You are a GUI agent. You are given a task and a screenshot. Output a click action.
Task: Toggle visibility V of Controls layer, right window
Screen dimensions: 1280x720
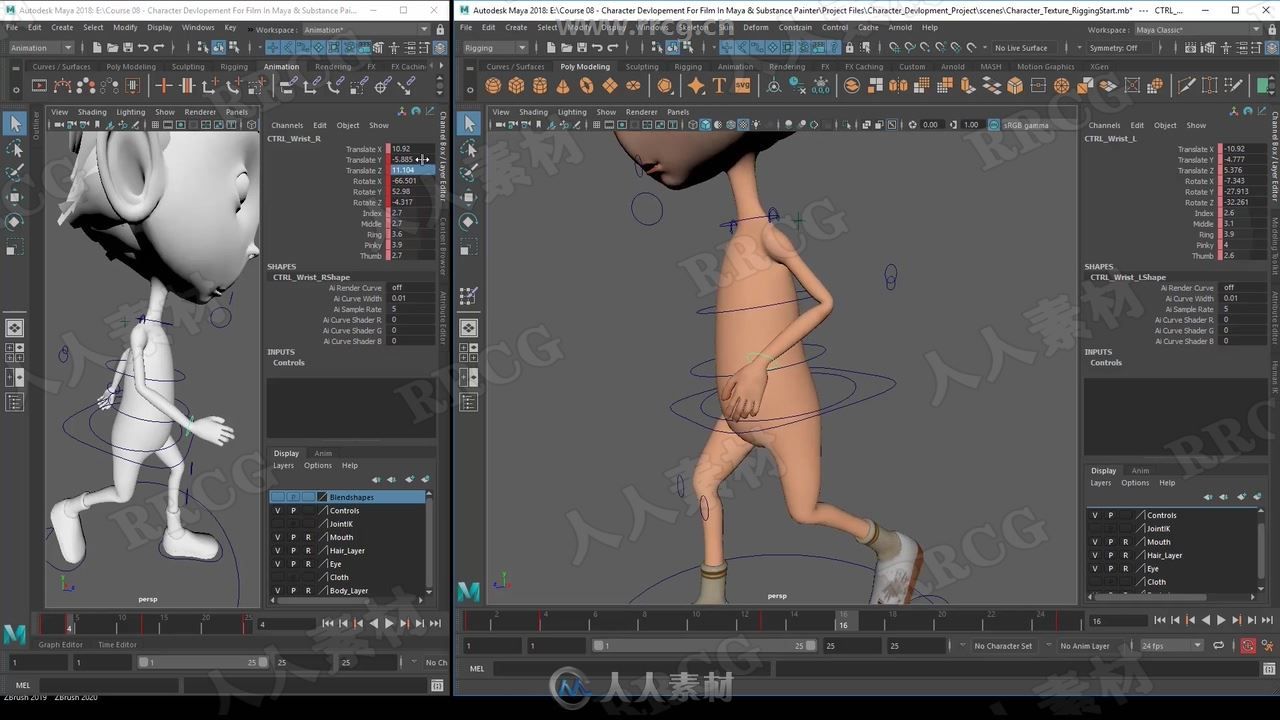[x=1094, y=515]
